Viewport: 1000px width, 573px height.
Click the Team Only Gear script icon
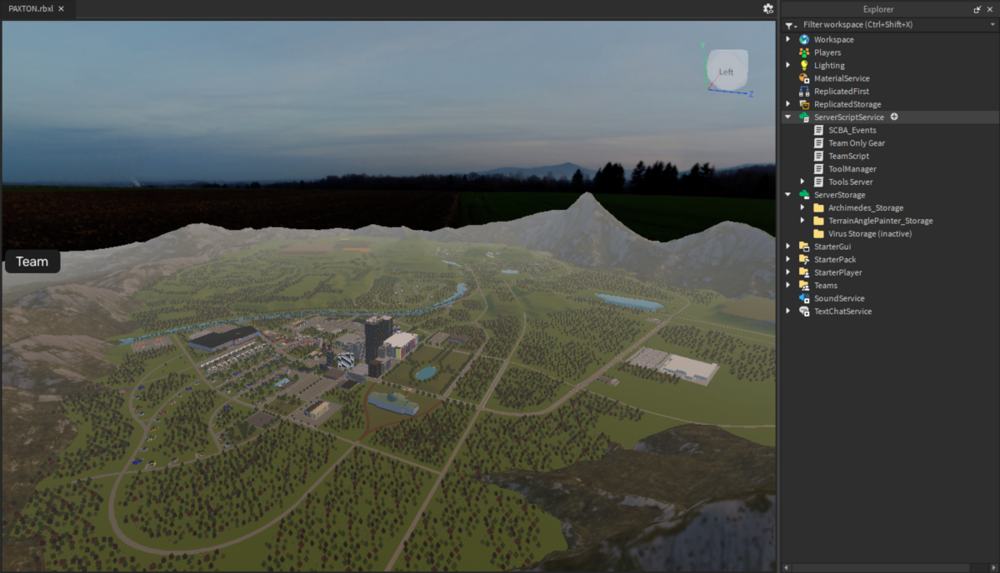click(x=819, y=143)
